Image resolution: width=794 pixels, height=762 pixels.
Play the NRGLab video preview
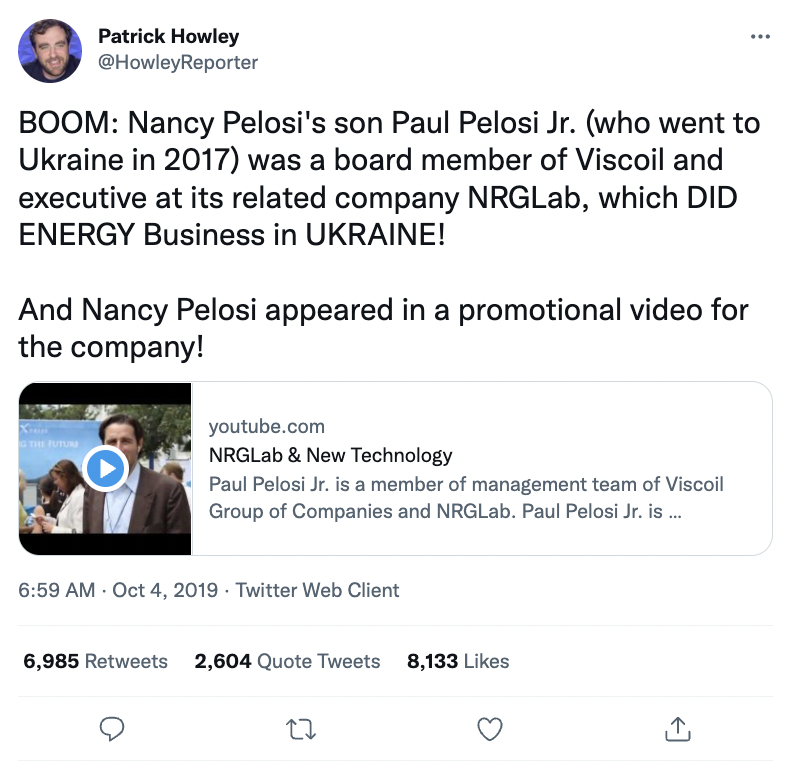coord(104,468)
